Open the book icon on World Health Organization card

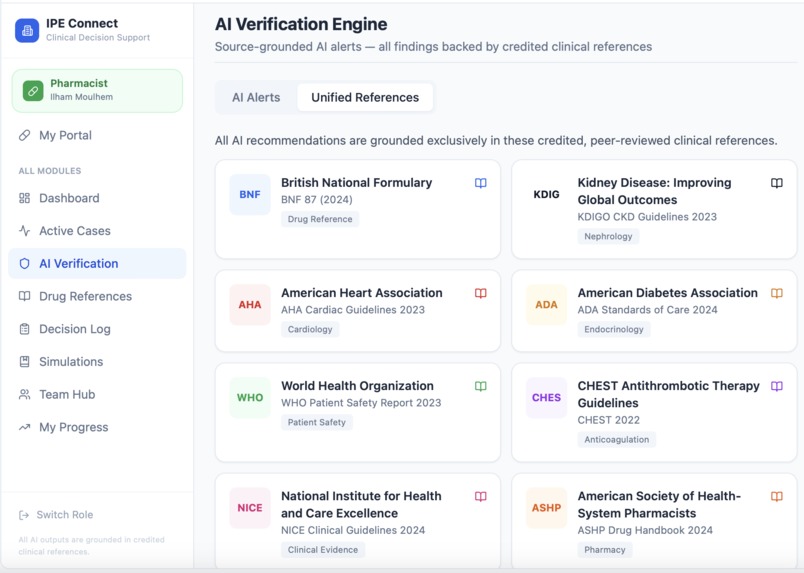(x=480, y=386)
